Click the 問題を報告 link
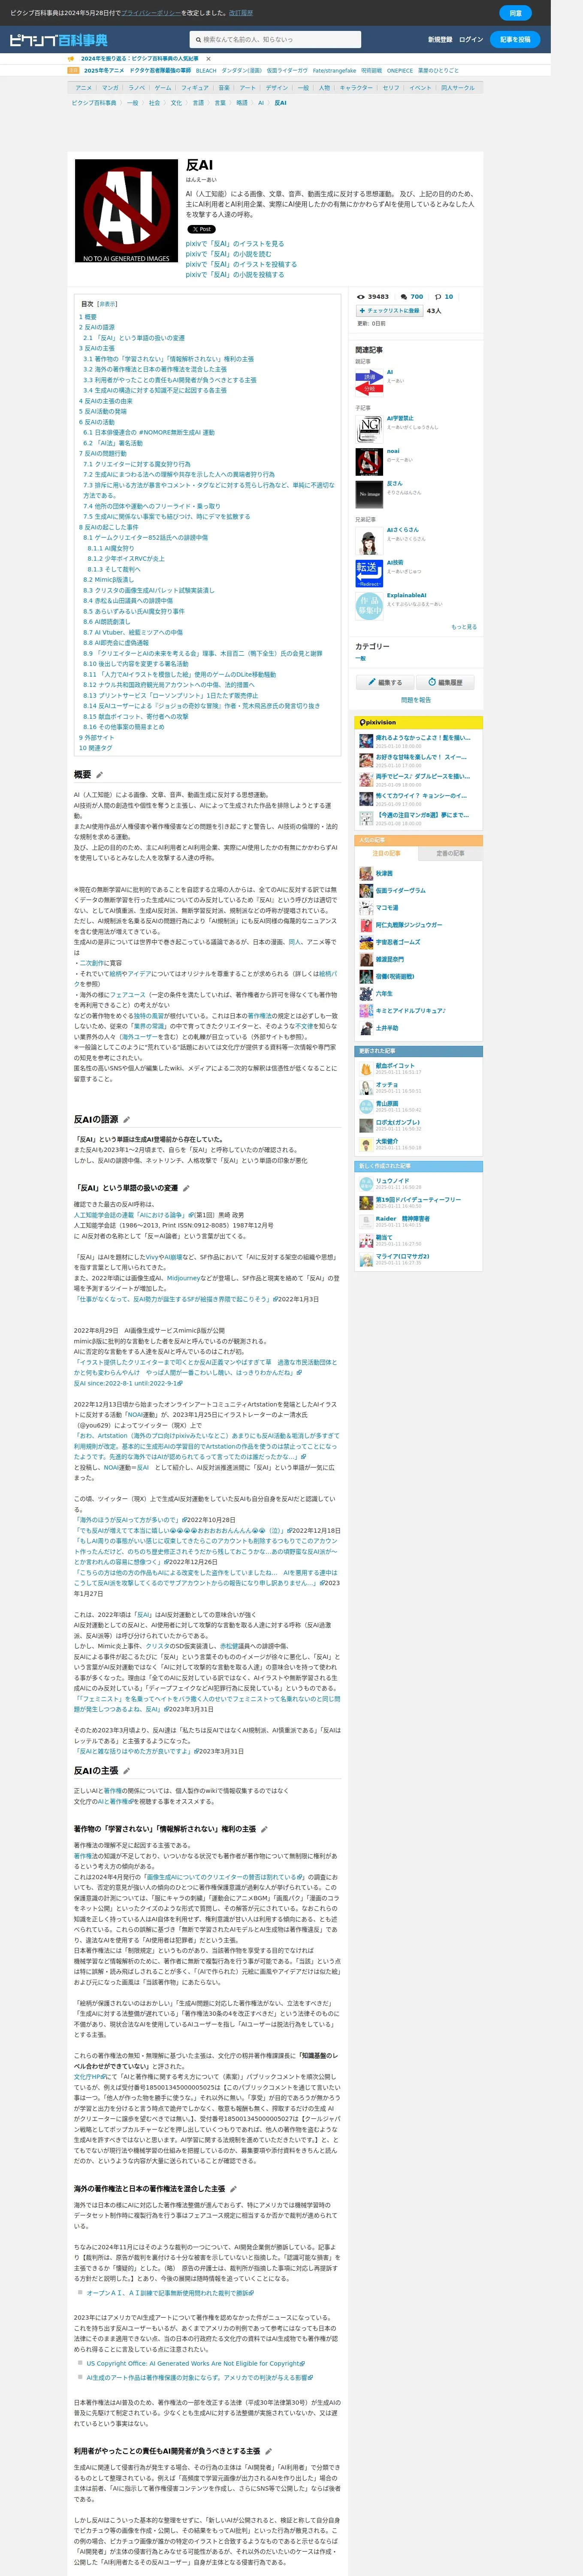The height and width of the screenshot is (2576, 583). 416,700
